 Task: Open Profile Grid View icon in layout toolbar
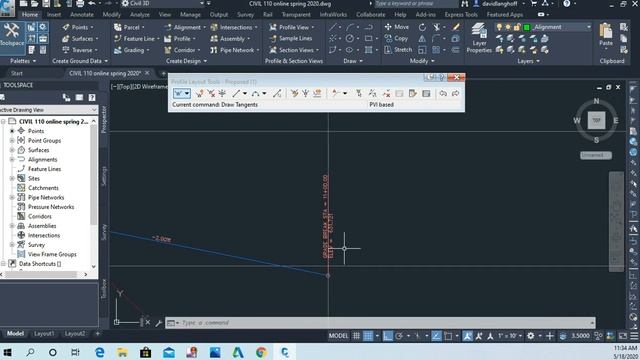(426, 93)
